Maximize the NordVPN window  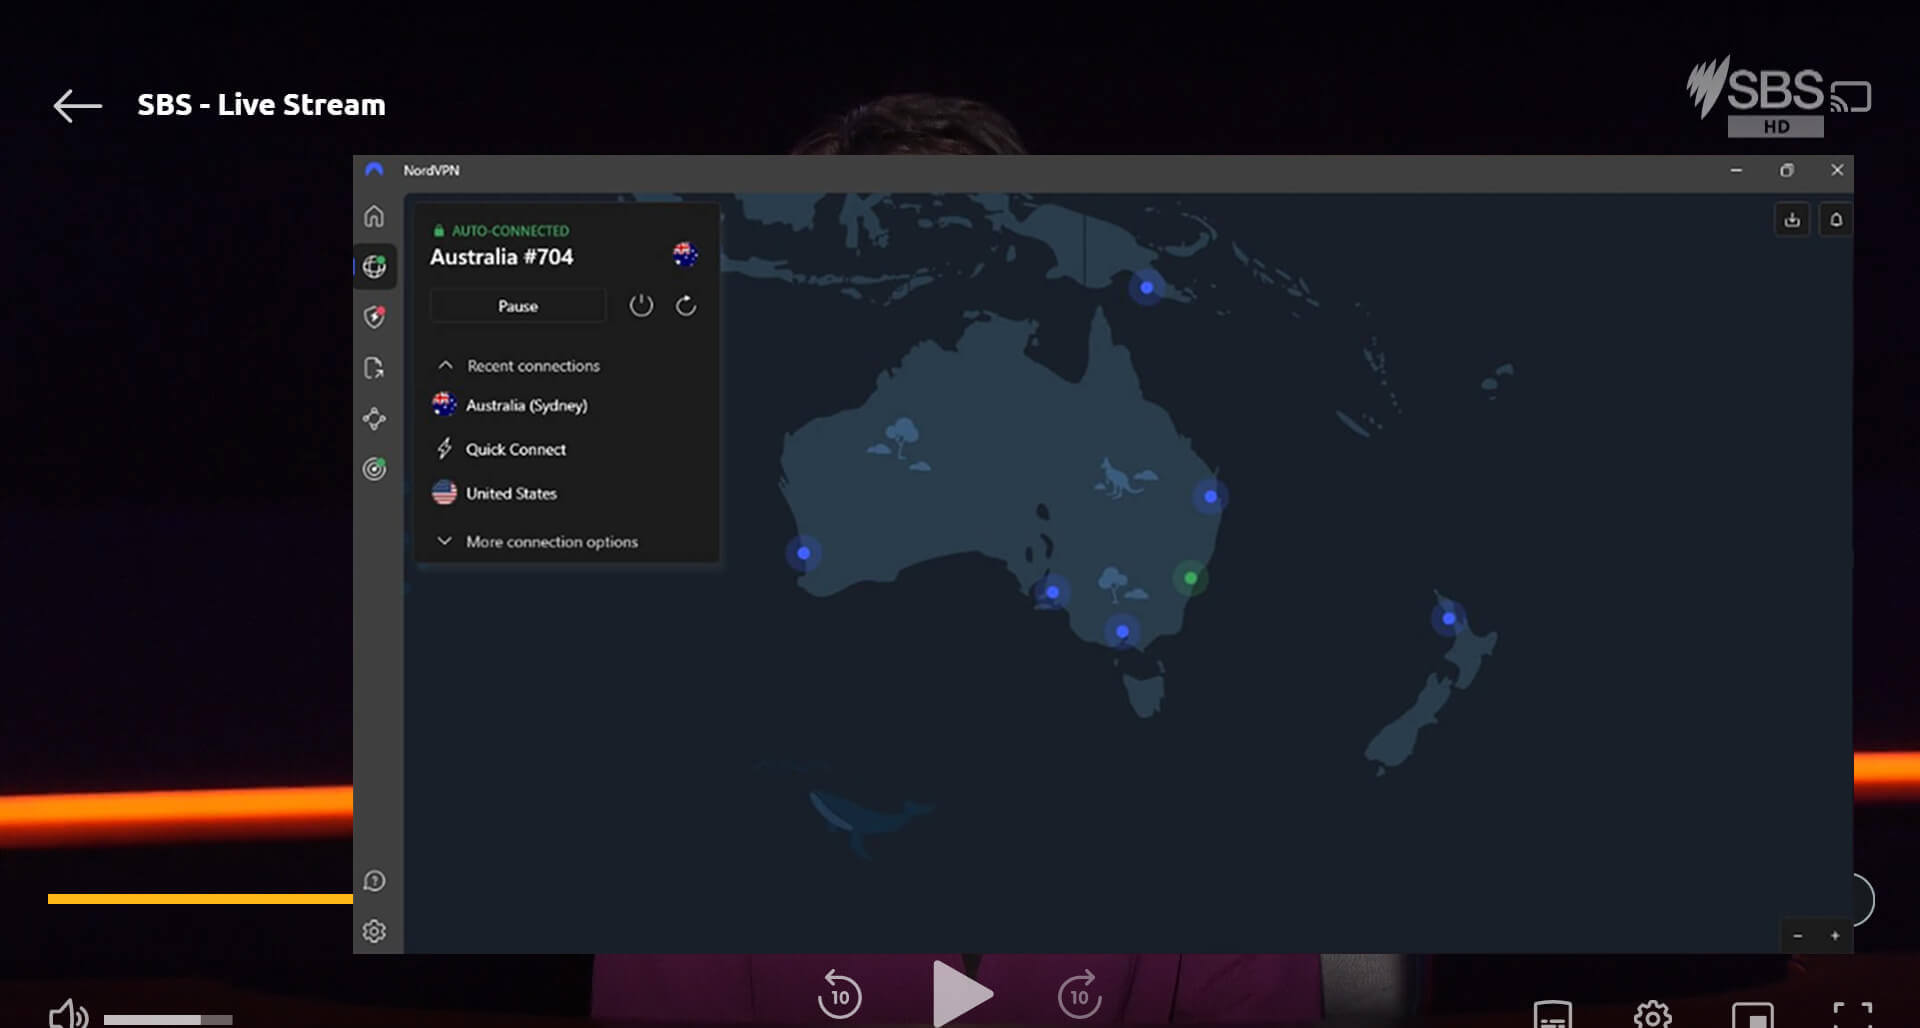pos(1787,170)
